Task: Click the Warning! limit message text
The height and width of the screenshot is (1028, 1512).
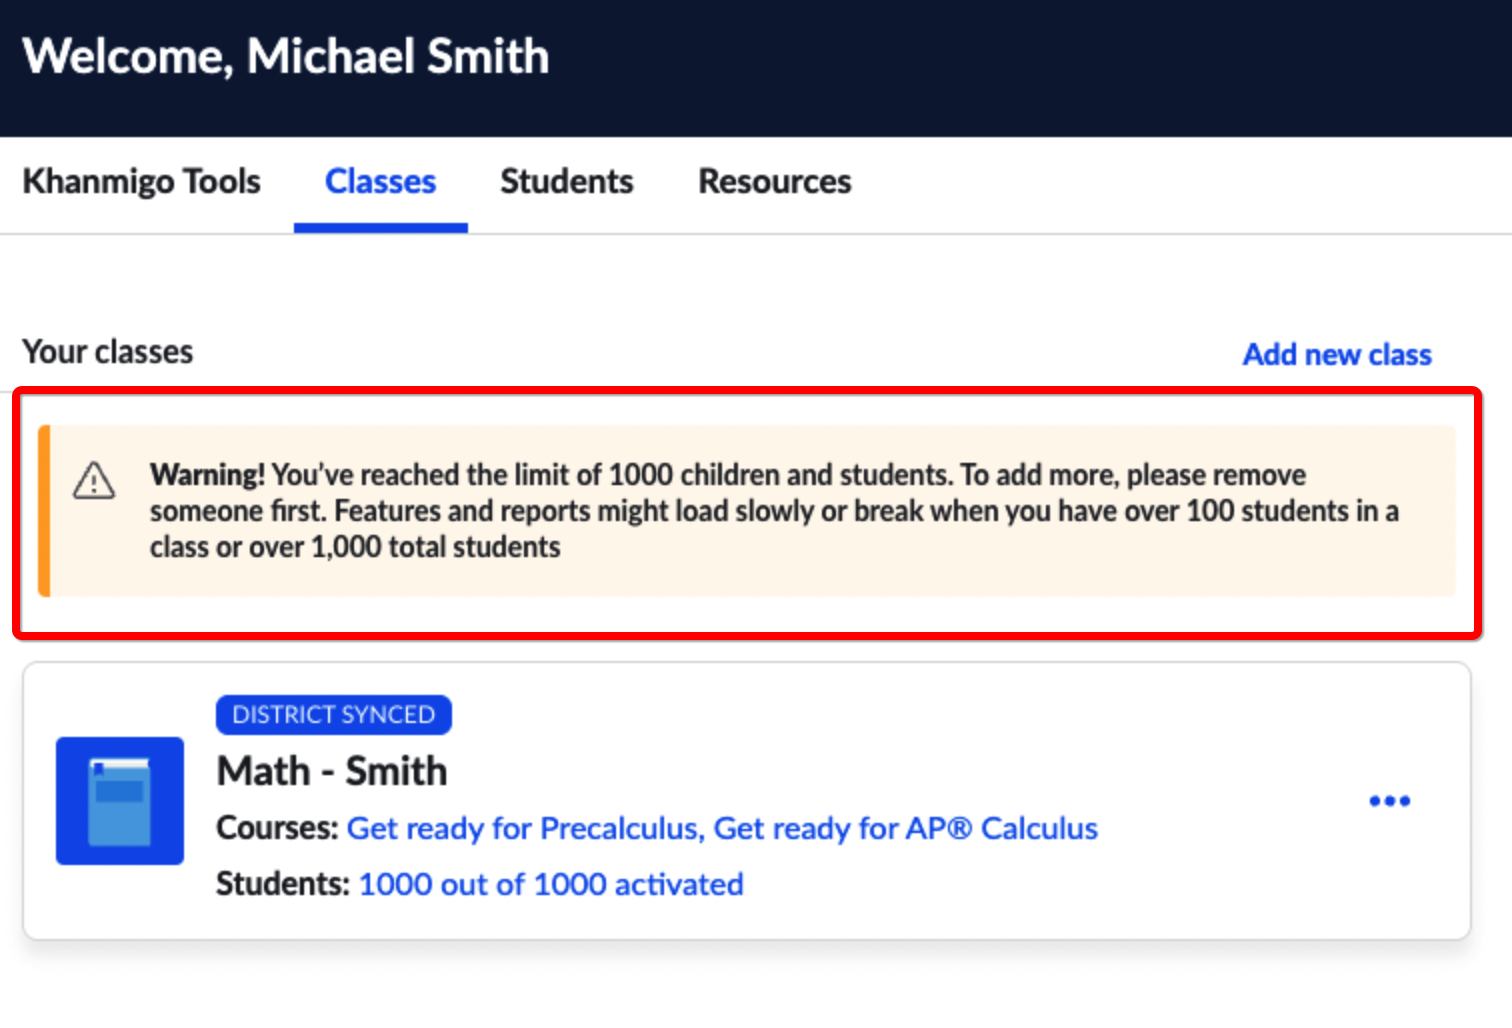Action: (774, 510)
